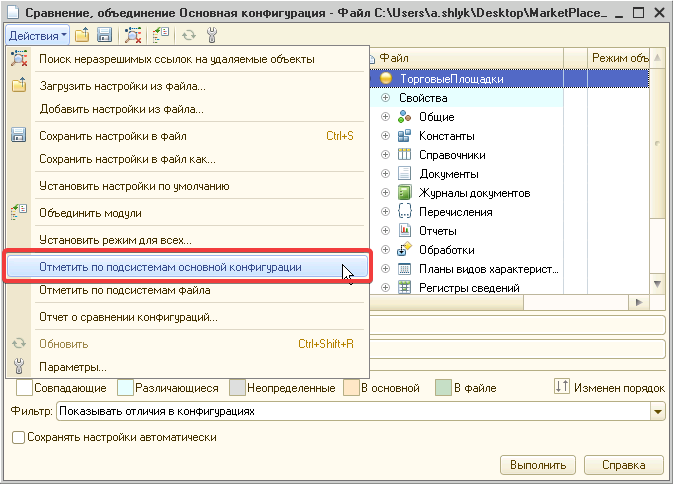Click the Журналы документов green icon
Viewport: 673px width, 484px height.
click(x=405, y=193)
